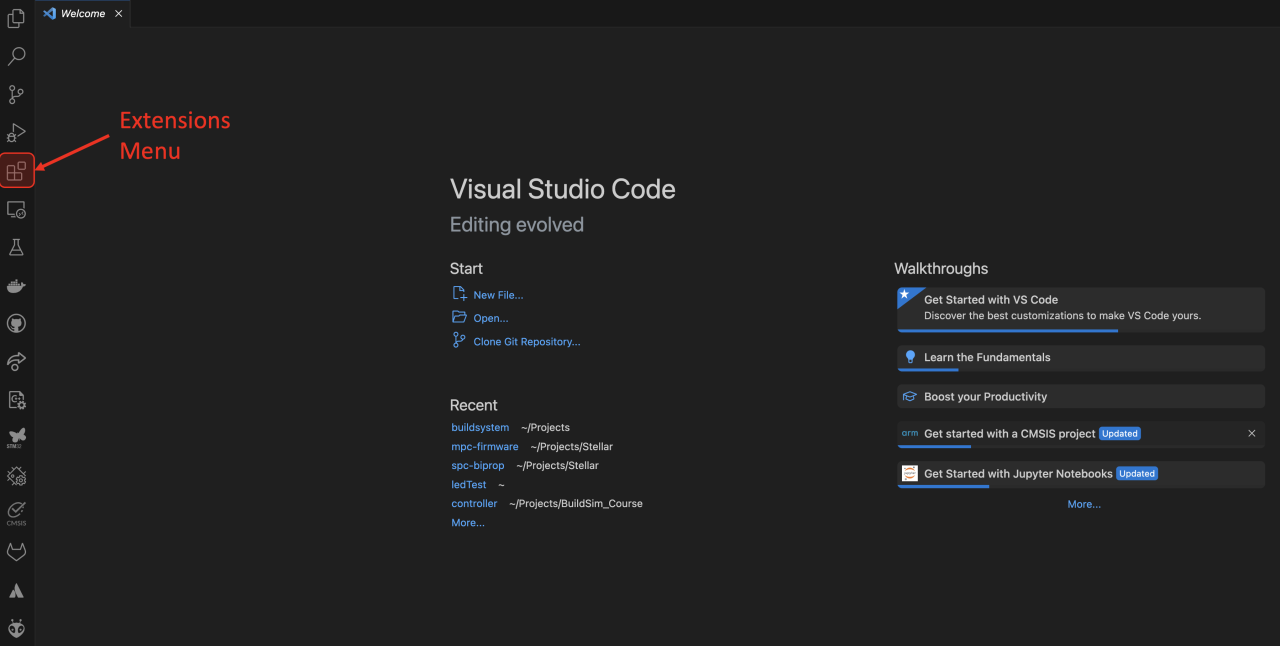Screen dimensions: 1280x646
Task: Open the Source Control view
Action: click(16, 94)
